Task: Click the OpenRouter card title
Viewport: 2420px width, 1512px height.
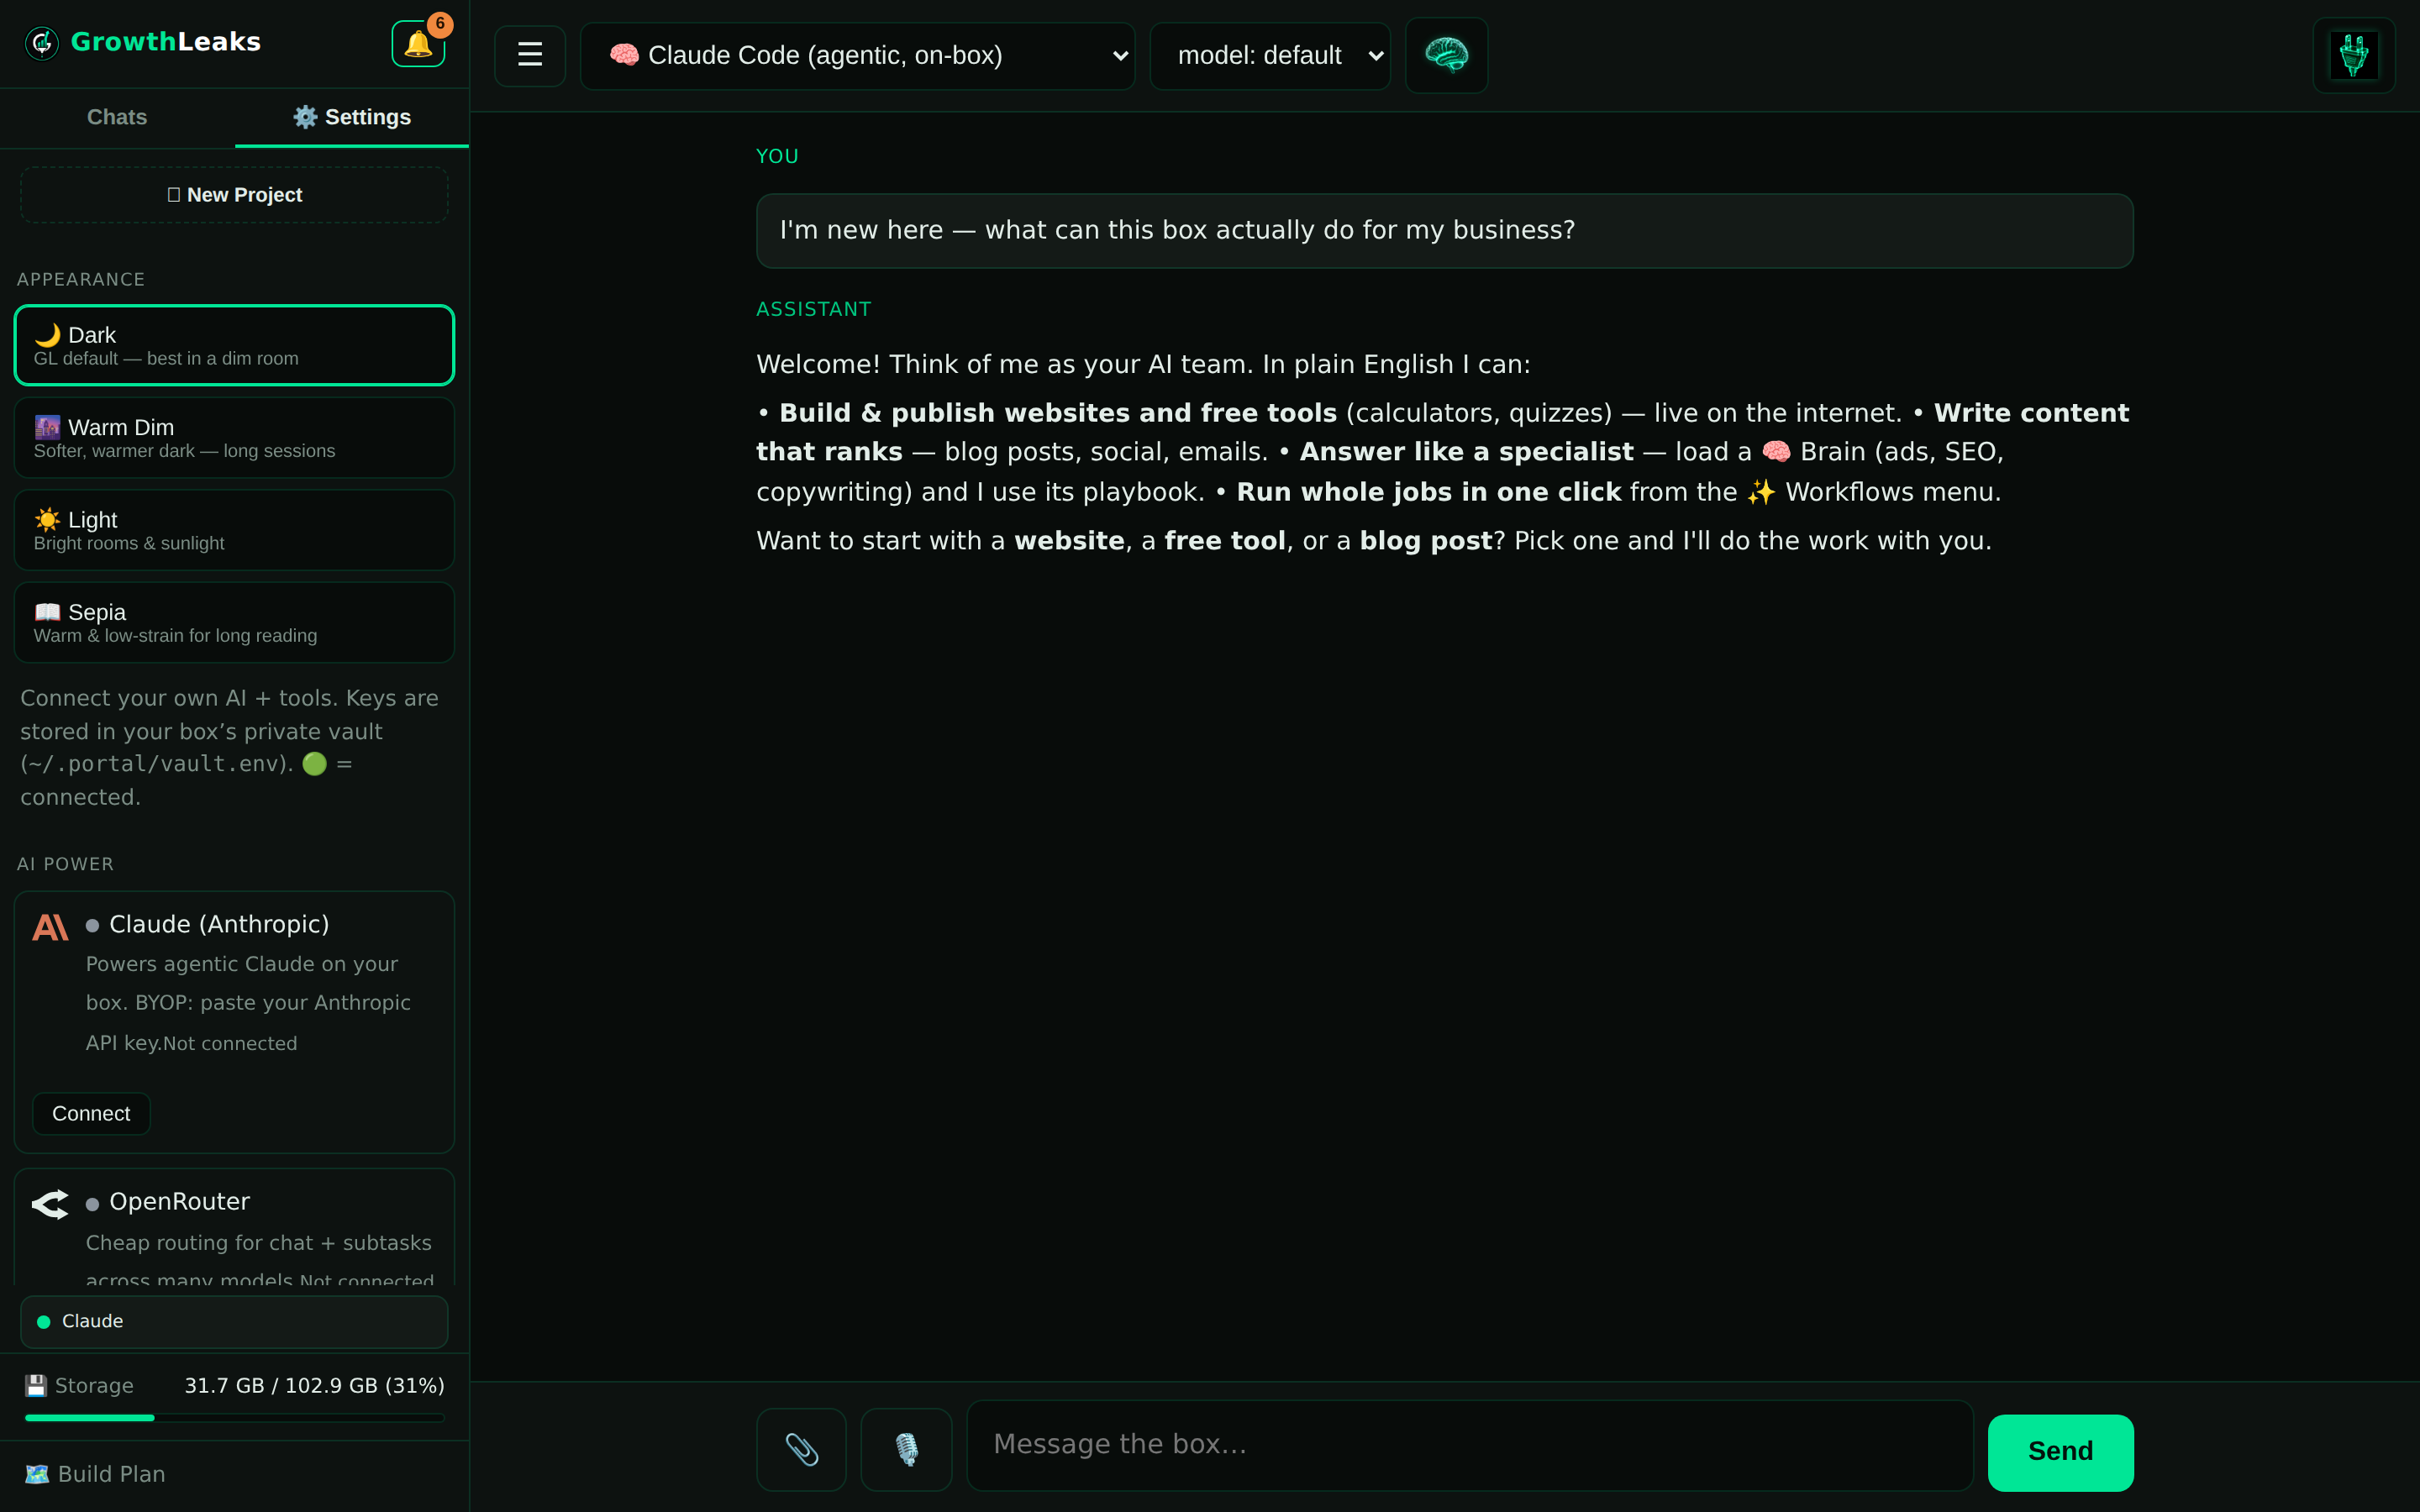Action: [x=179, y=1201]
